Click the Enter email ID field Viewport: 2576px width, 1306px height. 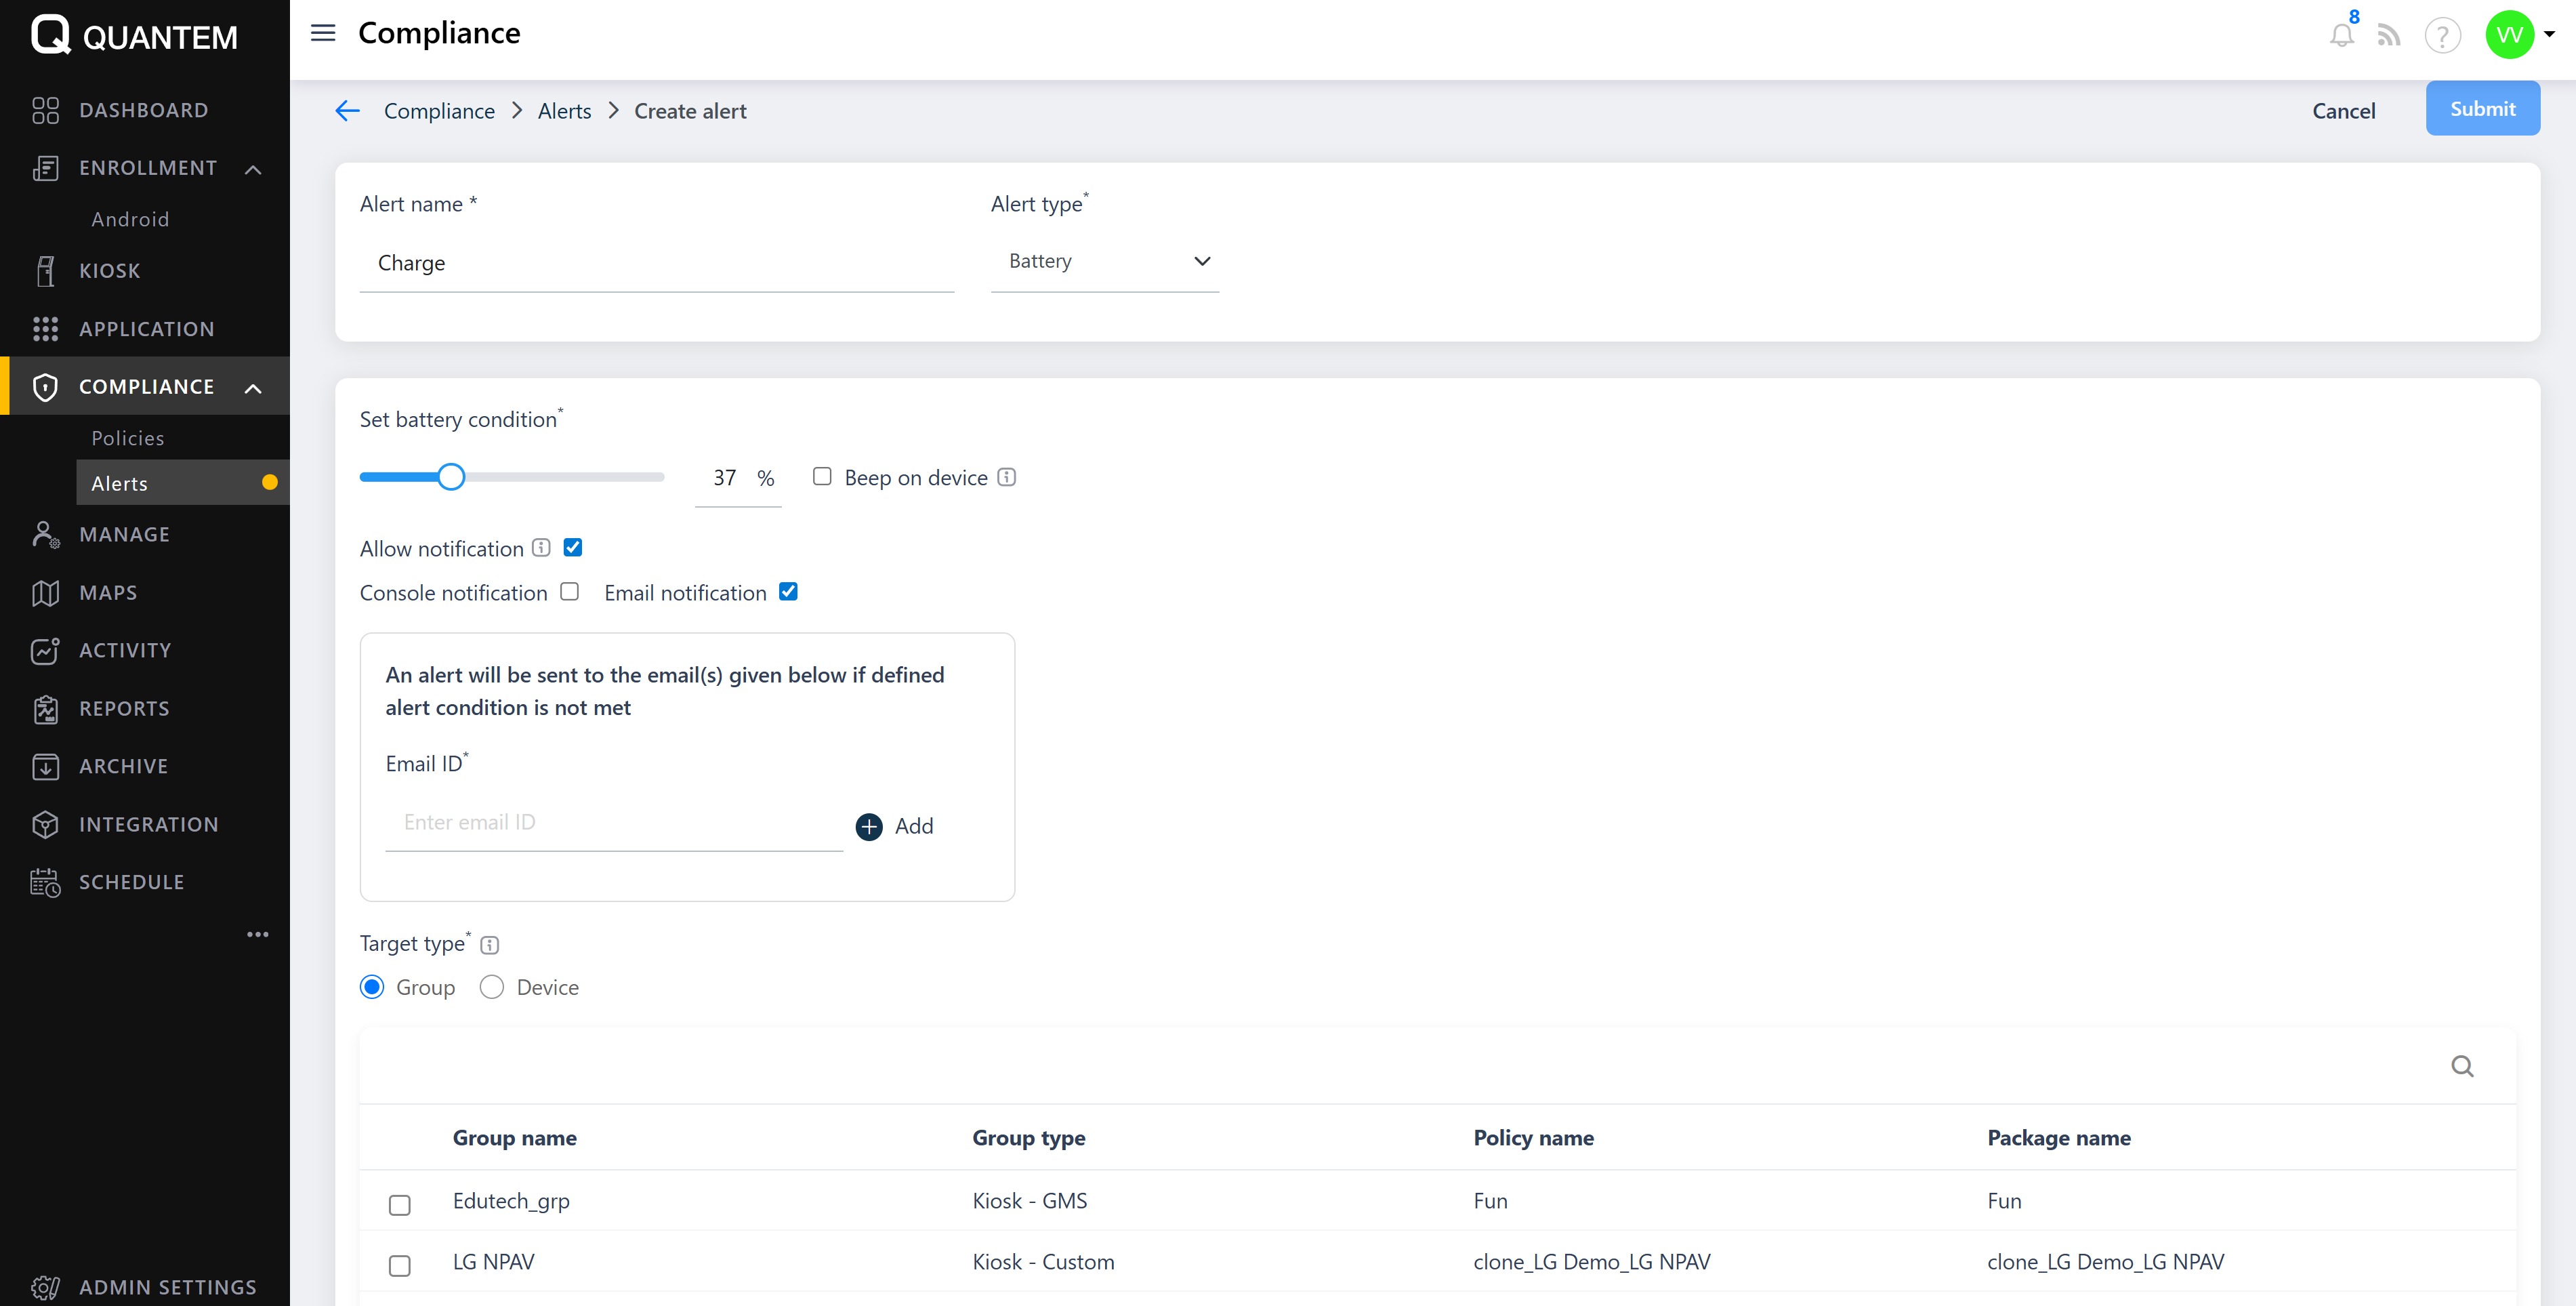point(613,823)
